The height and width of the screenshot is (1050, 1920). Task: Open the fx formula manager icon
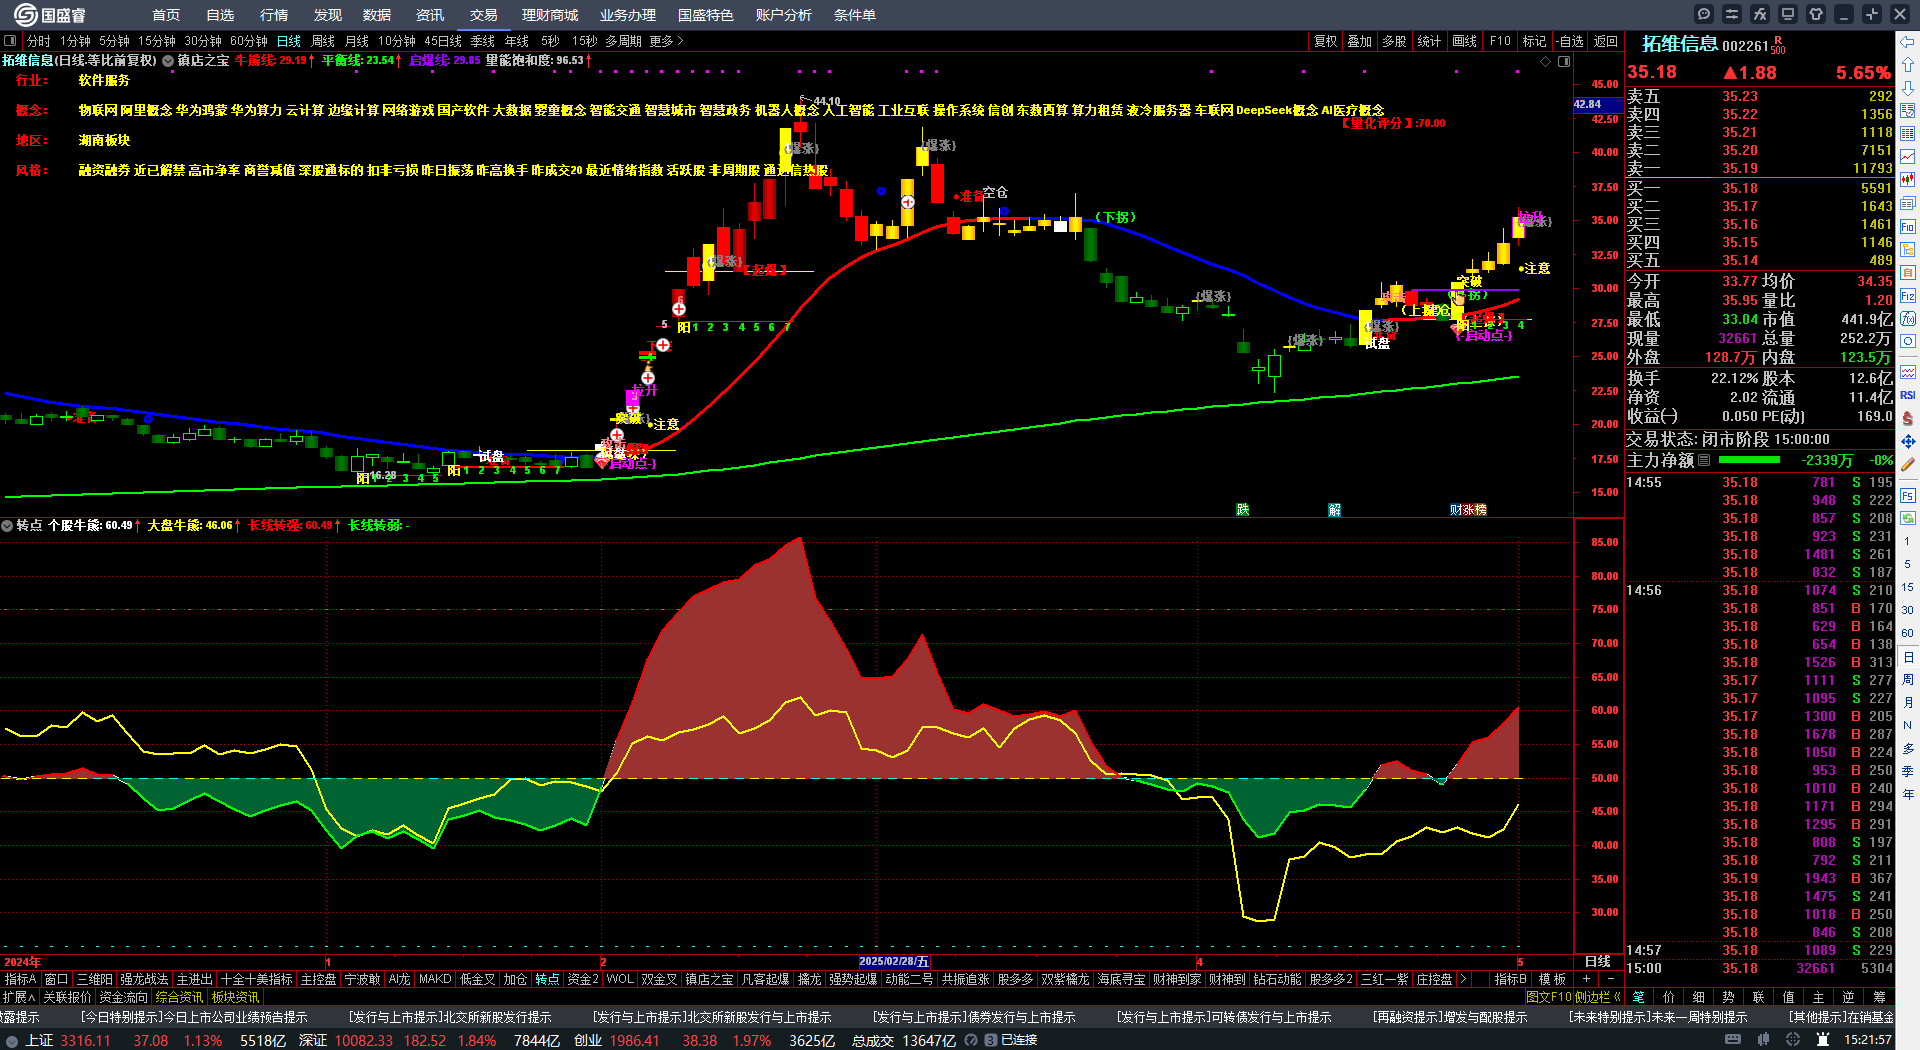click(1760, 14)
